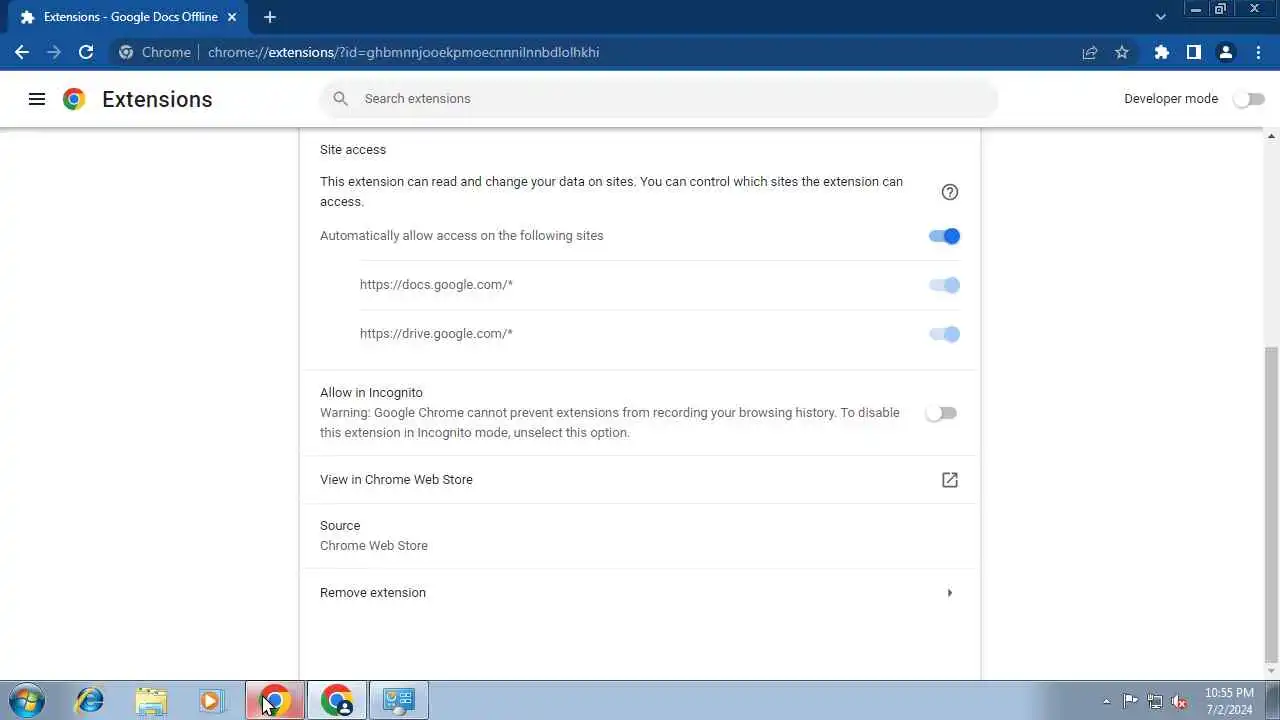Reload the page with the refresh icon
Viewport: 1280px width, 720px height.
click(86, 52)
